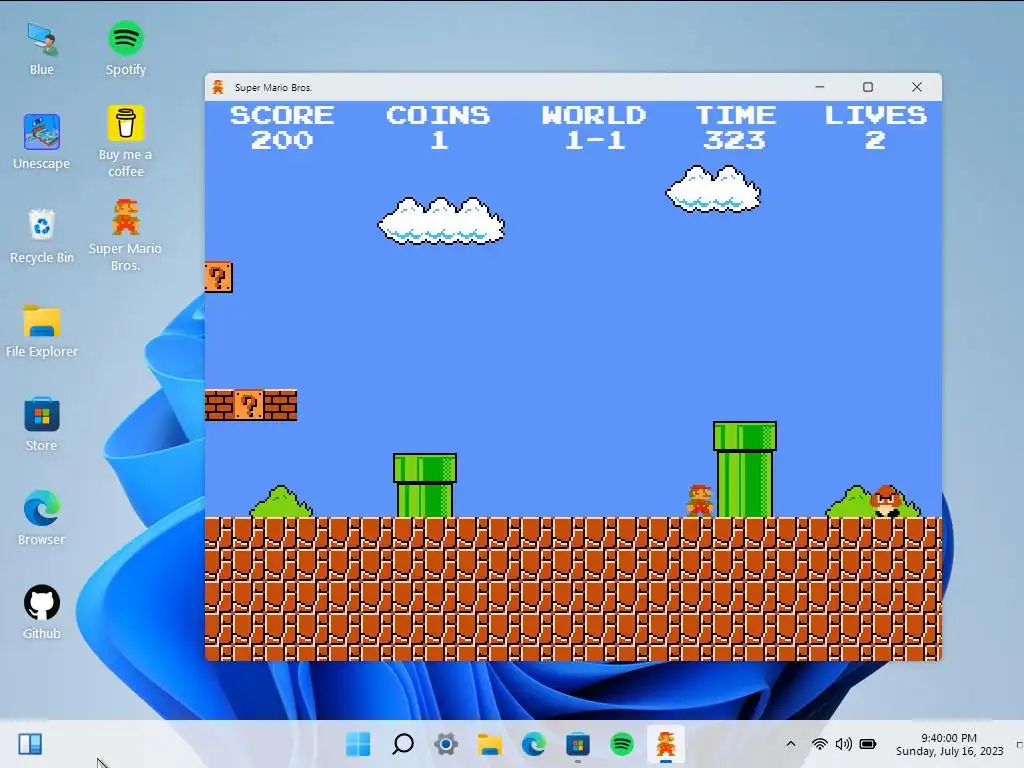Image resolution: width=1024 pixels, height=768 pixels.
Task: Open Spotify from the taskbar
Action: coord(622,744)
